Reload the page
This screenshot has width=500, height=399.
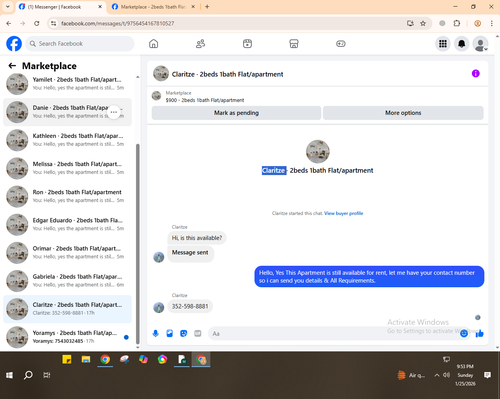[x=37, y=23]
